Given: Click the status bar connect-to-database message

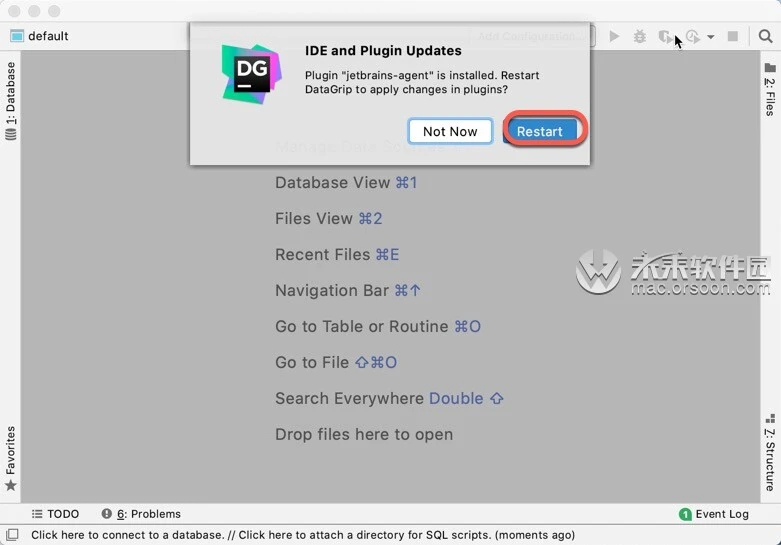Looking at the screenshot, I should point(303,535).
